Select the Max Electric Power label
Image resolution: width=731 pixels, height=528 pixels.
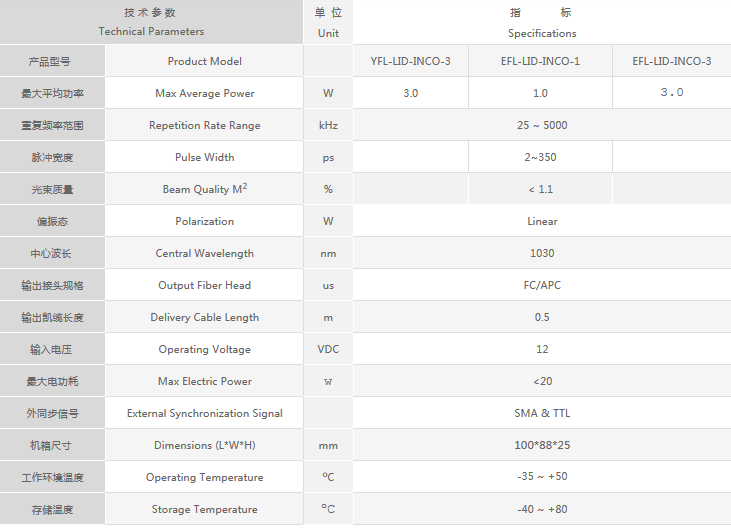204,381
